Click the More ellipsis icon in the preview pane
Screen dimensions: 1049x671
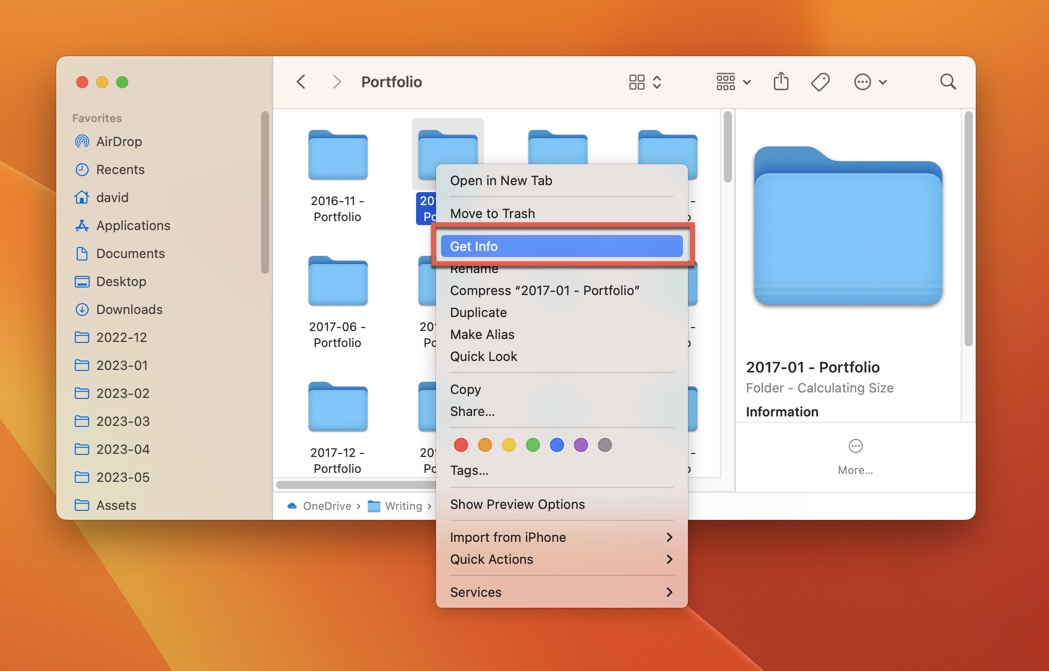855,448
